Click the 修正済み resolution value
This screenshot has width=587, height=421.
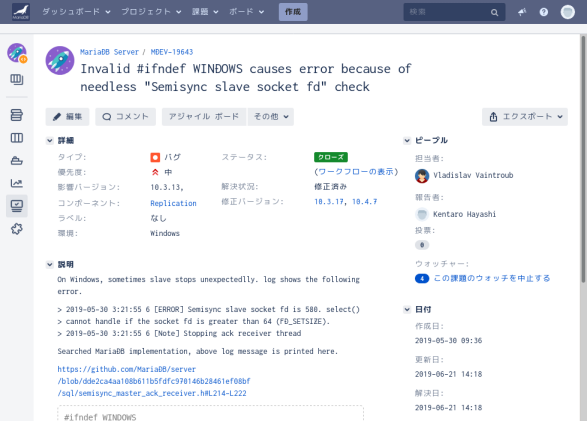pyautogui.click(x=331, y=186)
